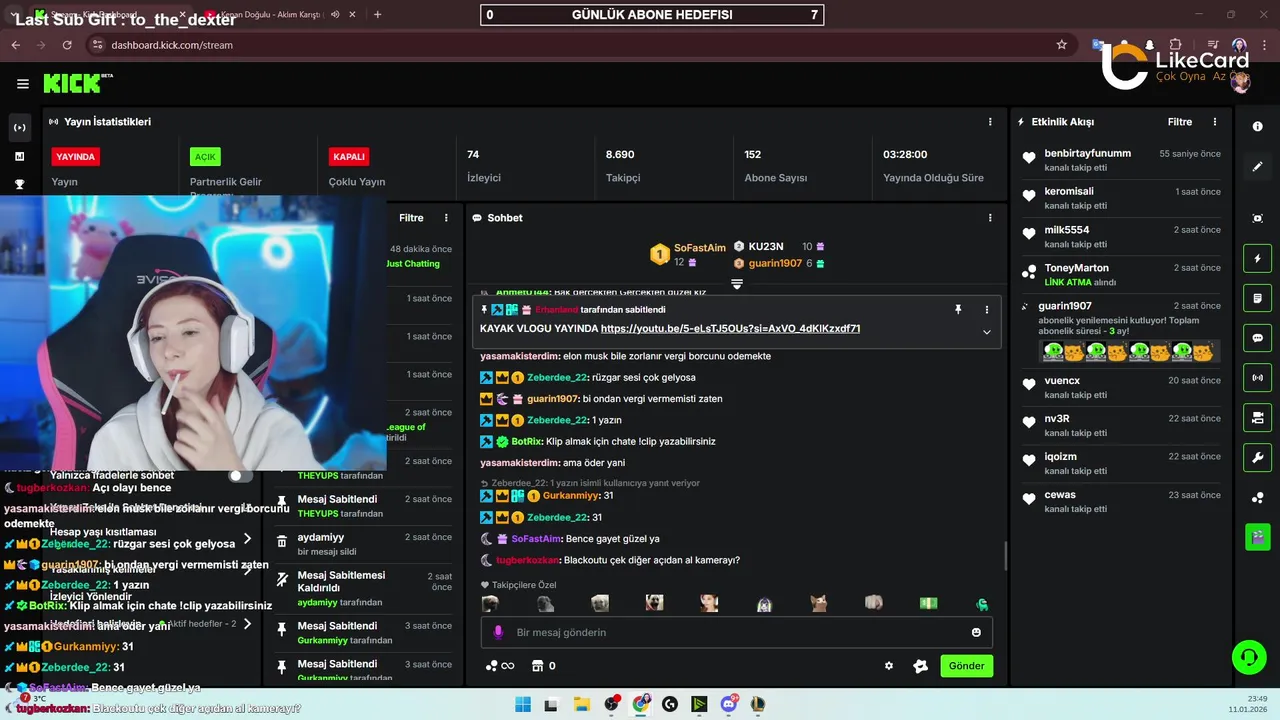Click the YAYINDA live status badge
The width and height of the screenshot is (1280, 720).
click(75, 157)
